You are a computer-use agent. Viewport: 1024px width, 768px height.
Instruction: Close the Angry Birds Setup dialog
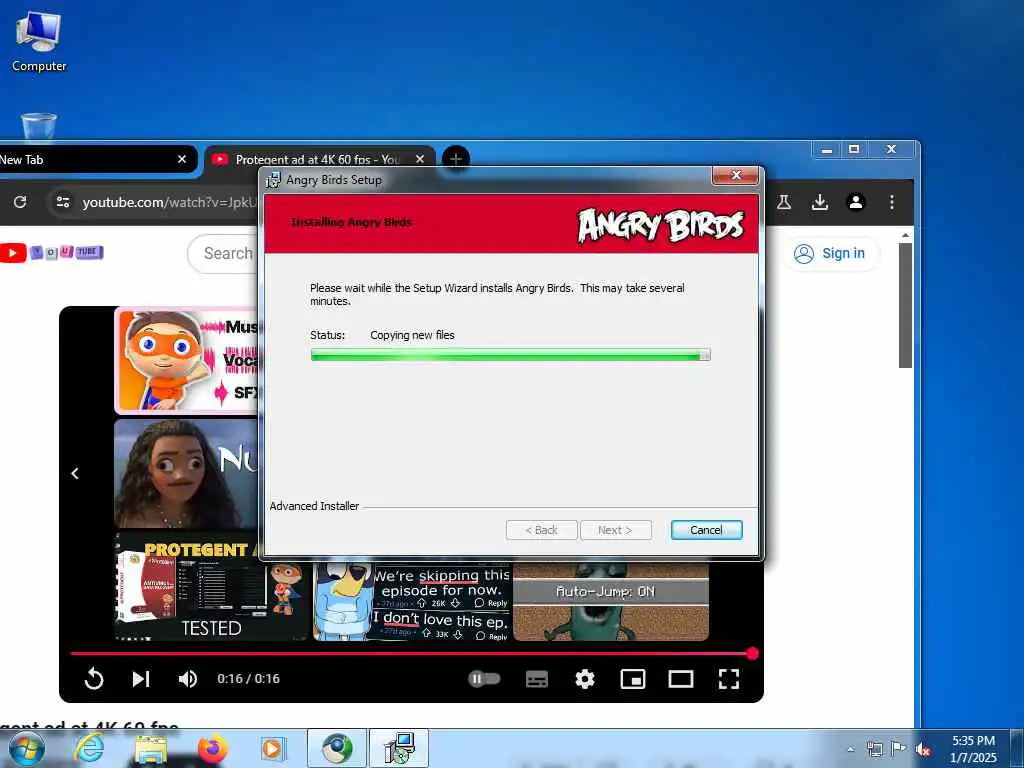pyautogui.click(x=736, y=175)
